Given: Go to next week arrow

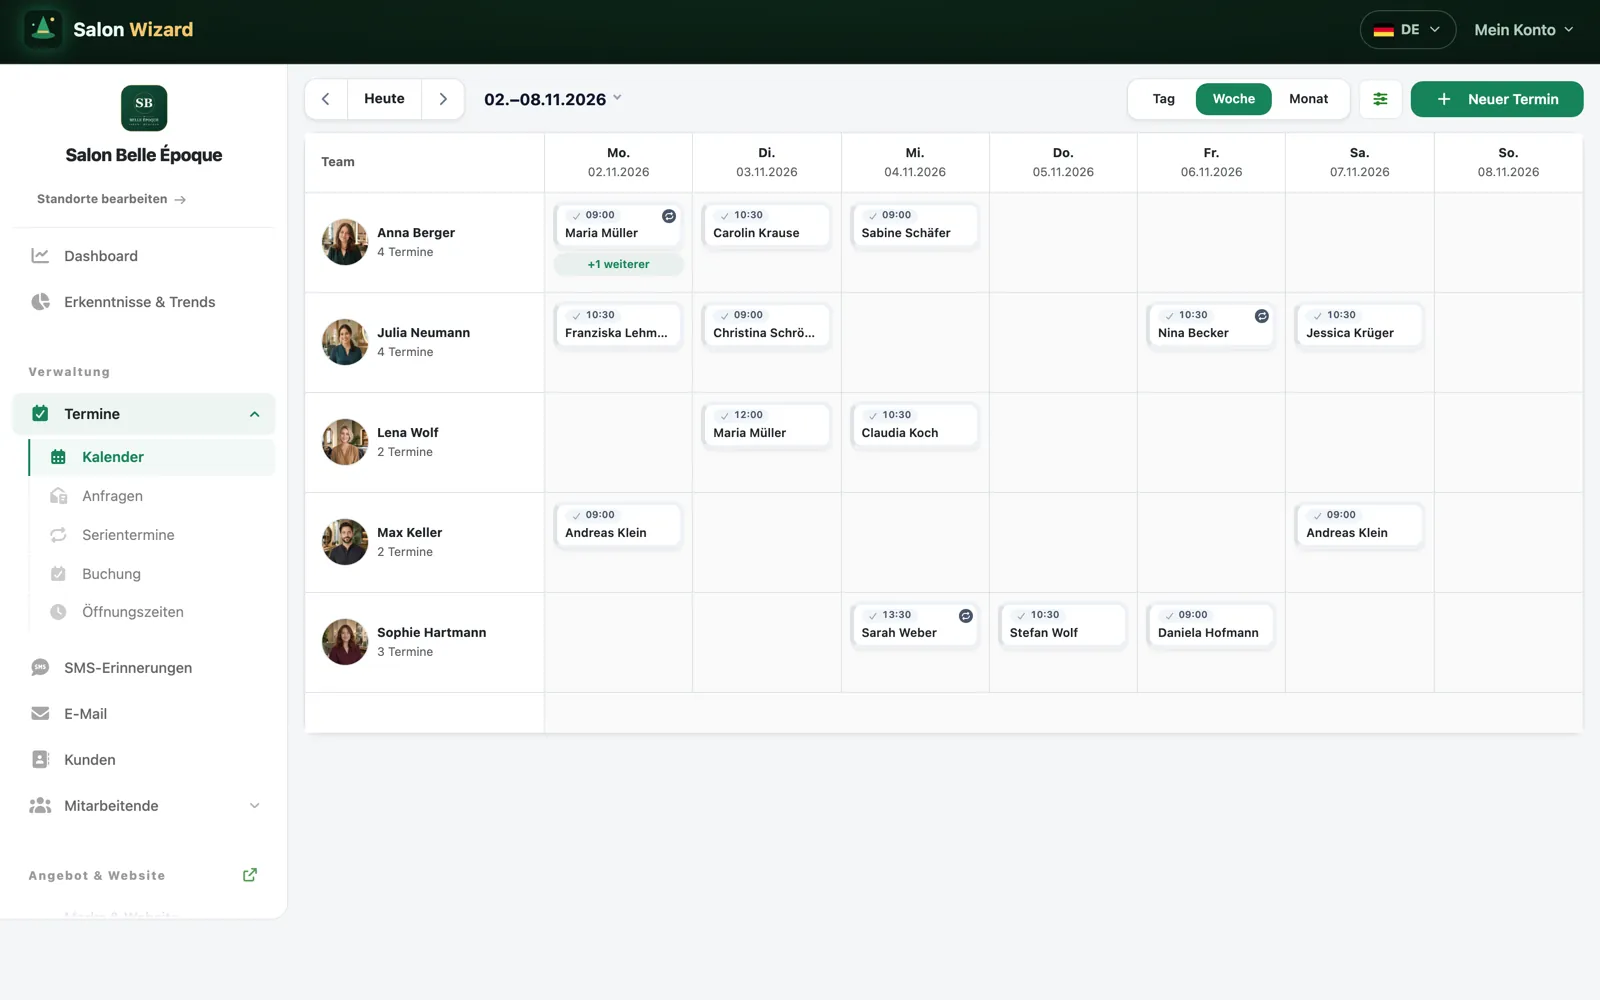Looking at the screenshot, I should tap(443, 99).
